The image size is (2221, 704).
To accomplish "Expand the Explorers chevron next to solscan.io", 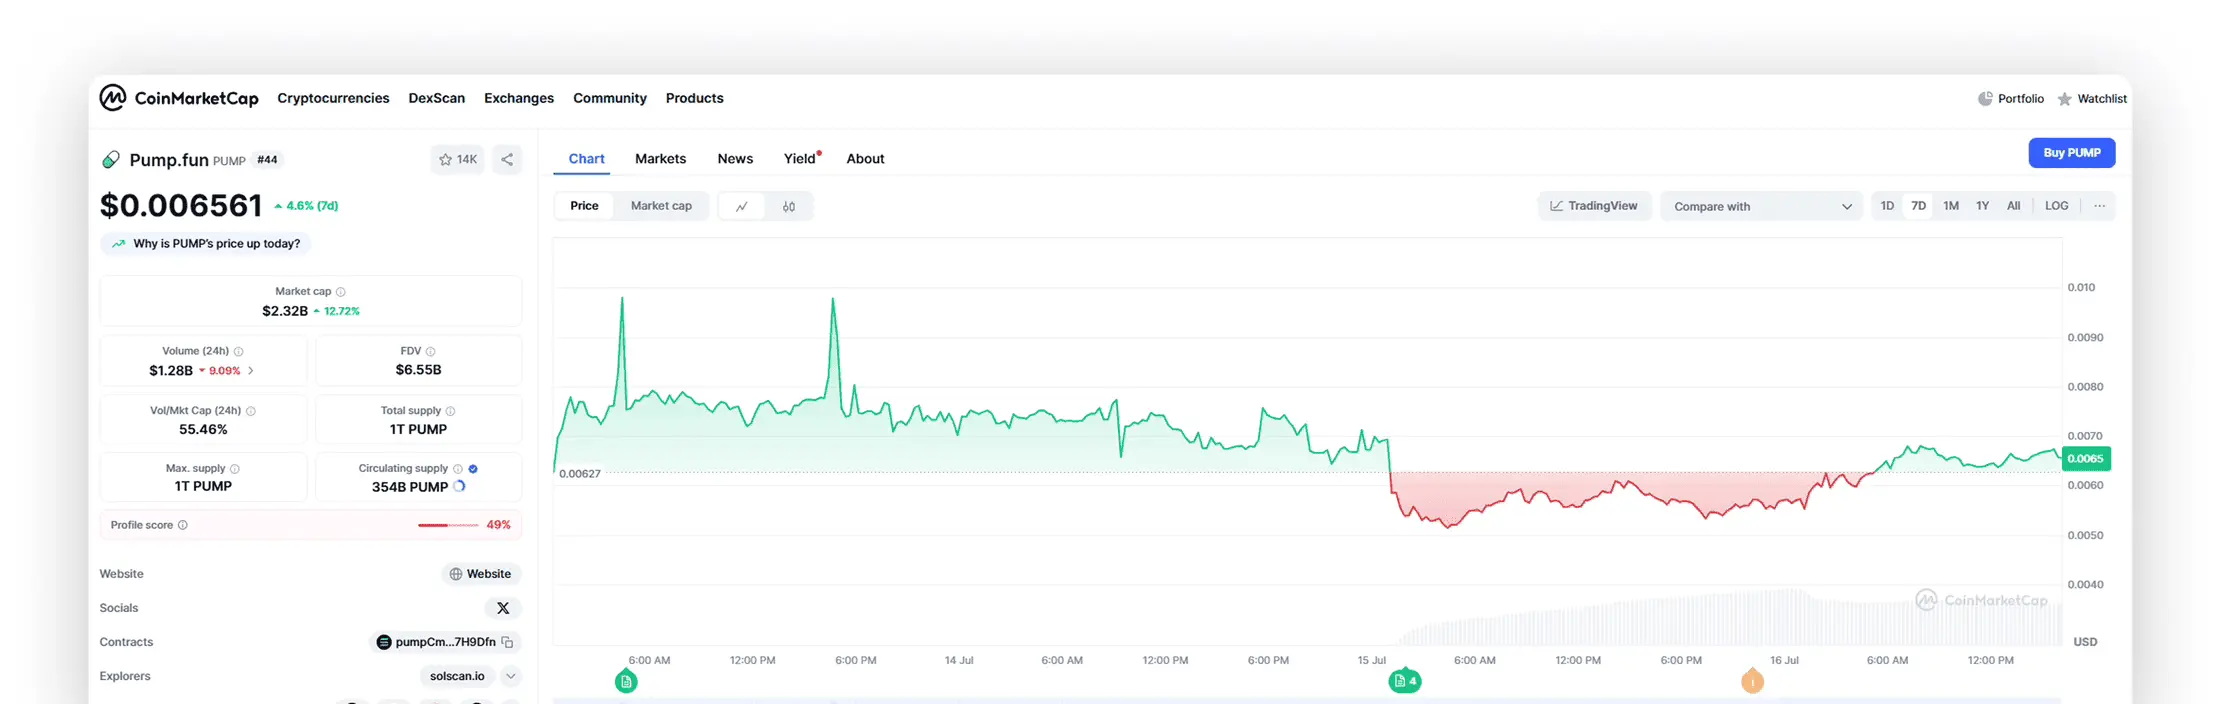I will tap(511, 676).
